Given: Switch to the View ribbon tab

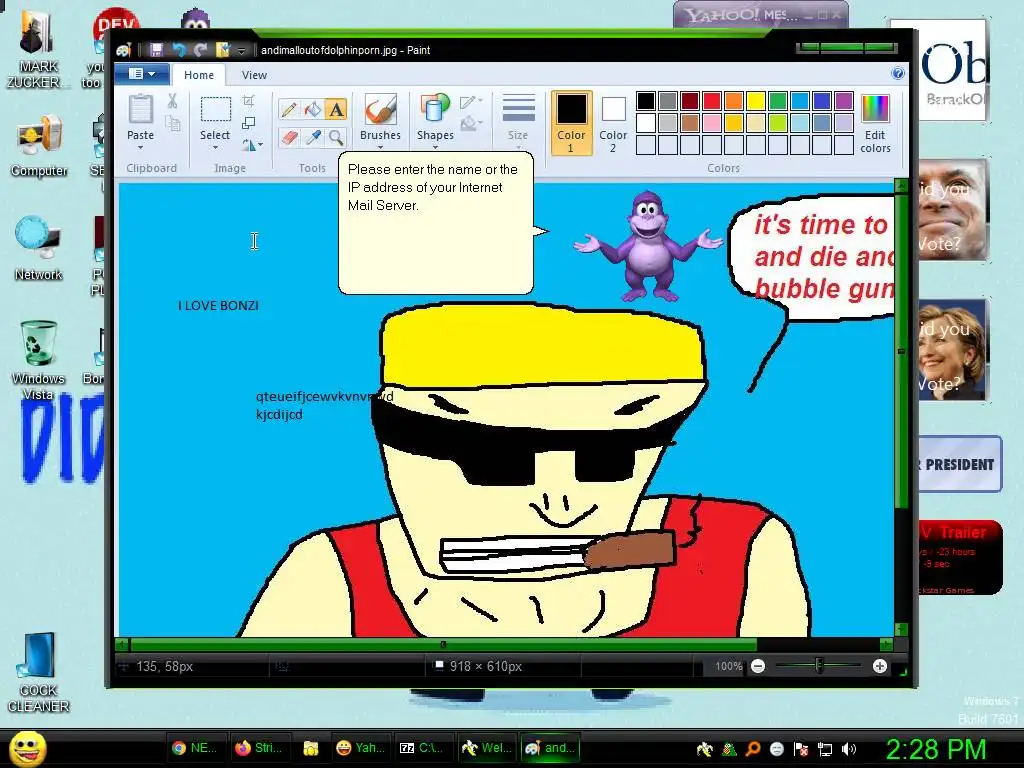Looking at the screenshot, I should [x=254, y=75].
